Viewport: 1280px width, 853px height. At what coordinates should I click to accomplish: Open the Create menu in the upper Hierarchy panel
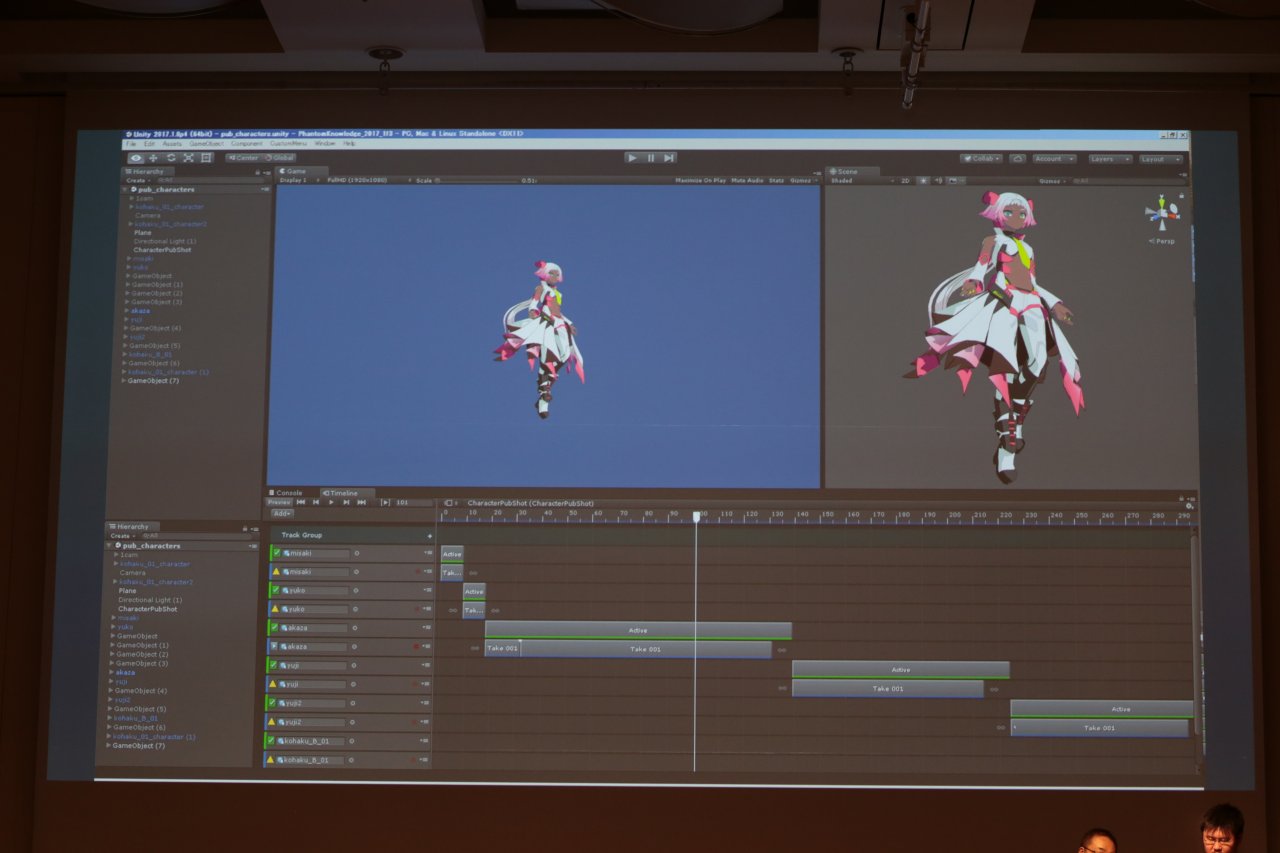(137, 180)
